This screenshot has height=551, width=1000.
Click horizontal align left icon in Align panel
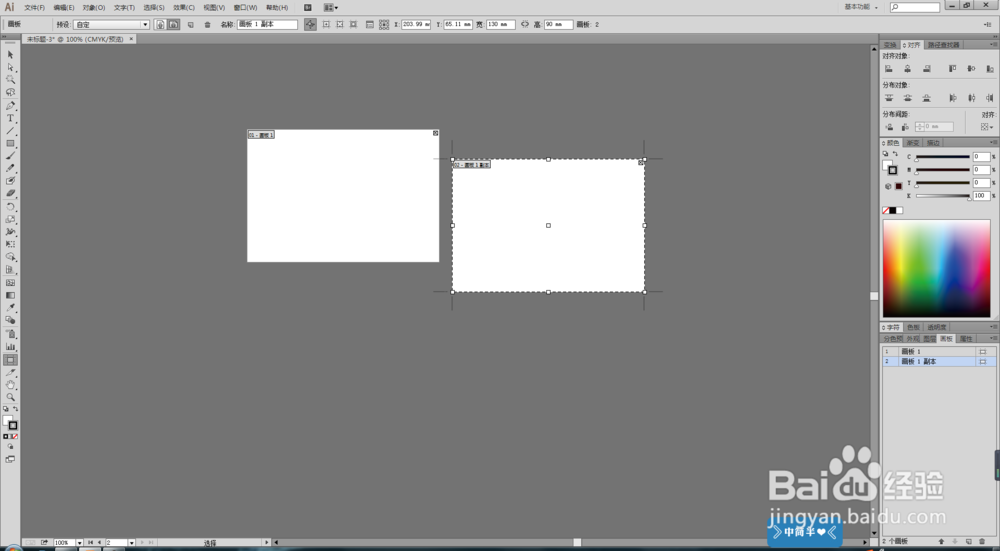(x=889, y=68)
